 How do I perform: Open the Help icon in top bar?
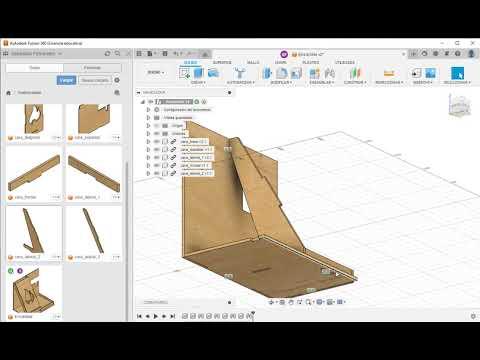tap(458, 53)
